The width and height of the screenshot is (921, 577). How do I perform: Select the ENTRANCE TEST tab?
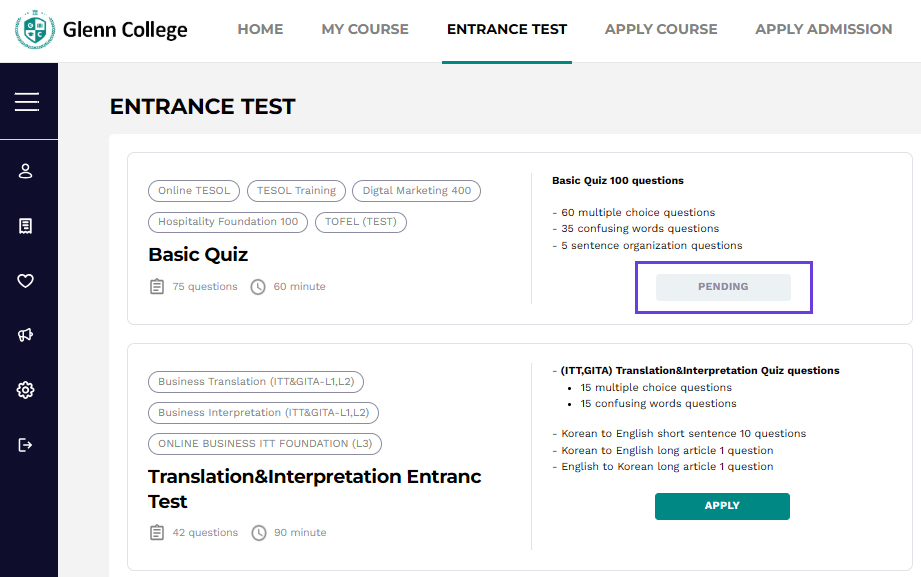pos(507,30)
